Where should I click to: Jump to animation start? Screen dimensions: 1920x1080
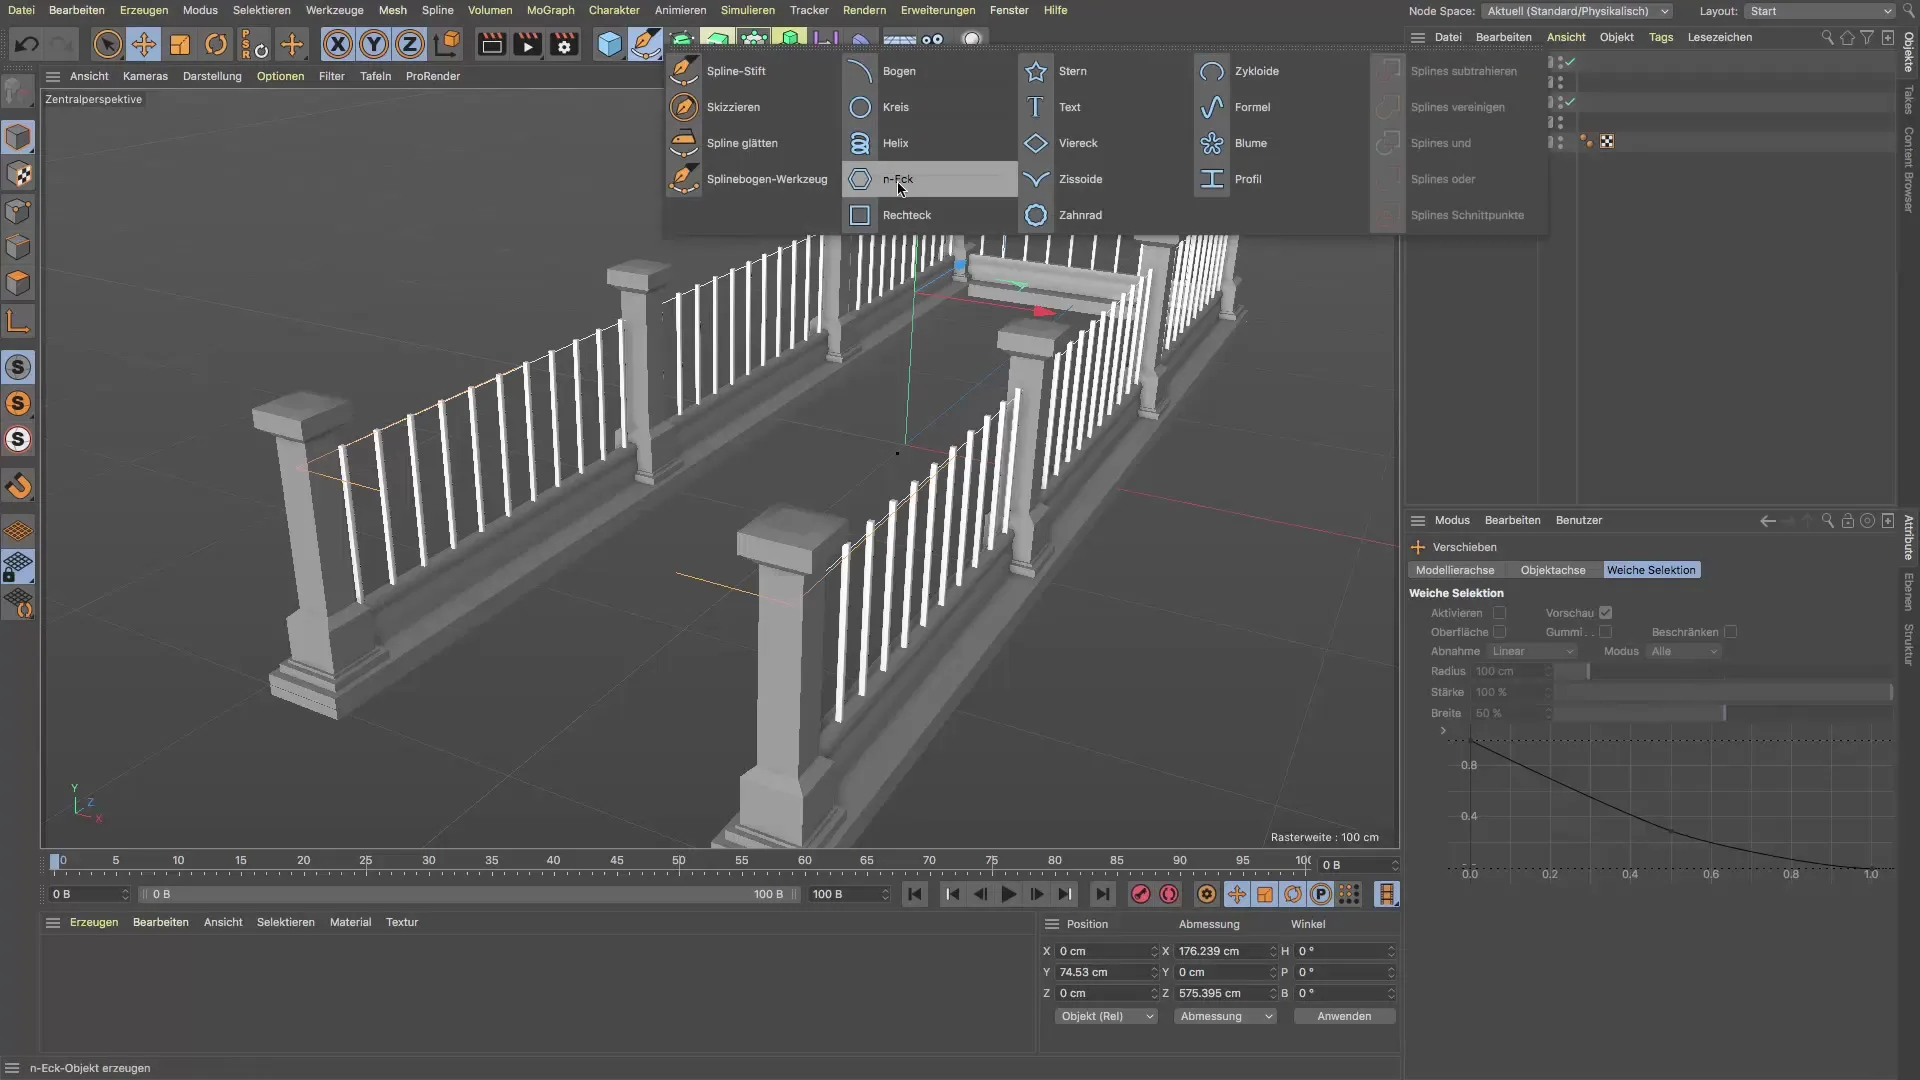coord(915,894)
